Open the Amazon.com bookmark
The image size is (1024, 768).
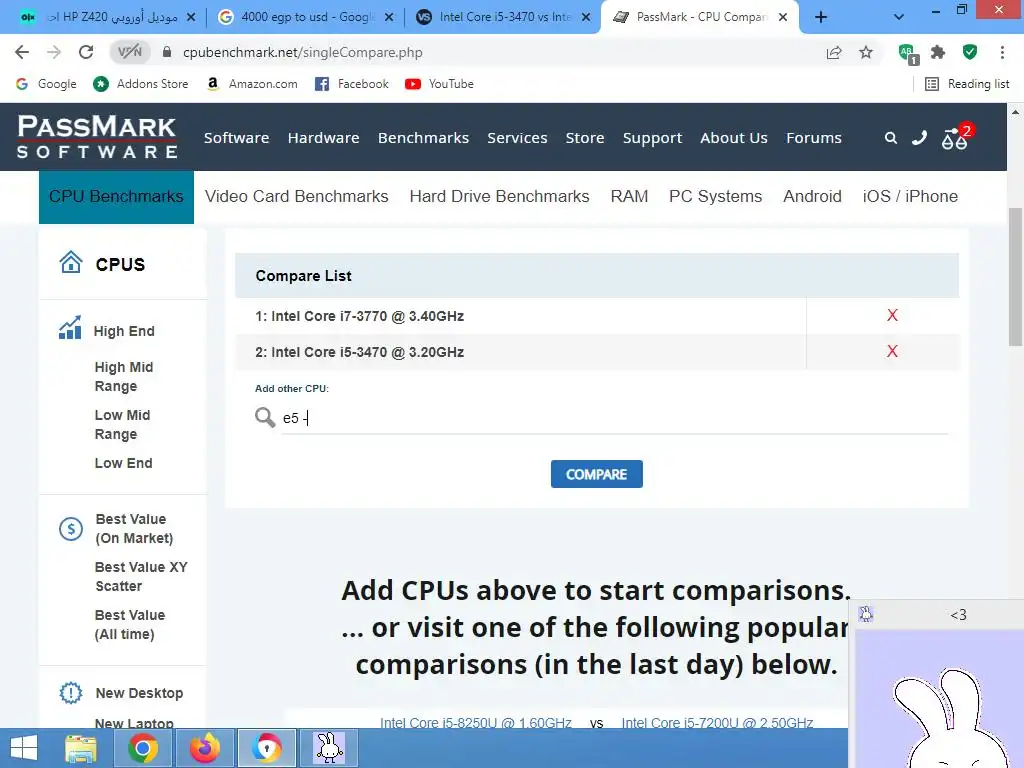pyautogui.click(x=252, y=84)
